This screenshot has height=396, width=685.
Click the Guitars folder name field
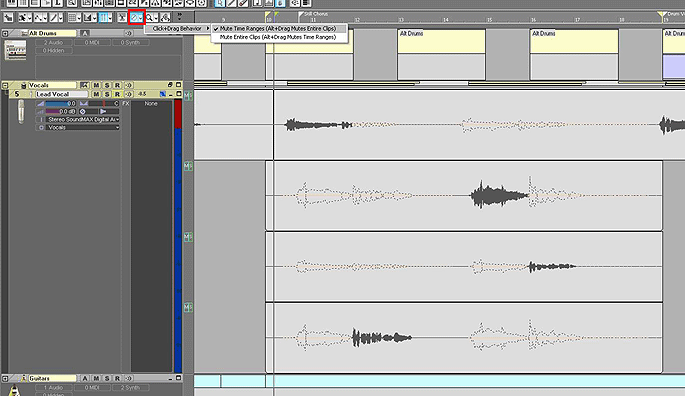[52, 379]
